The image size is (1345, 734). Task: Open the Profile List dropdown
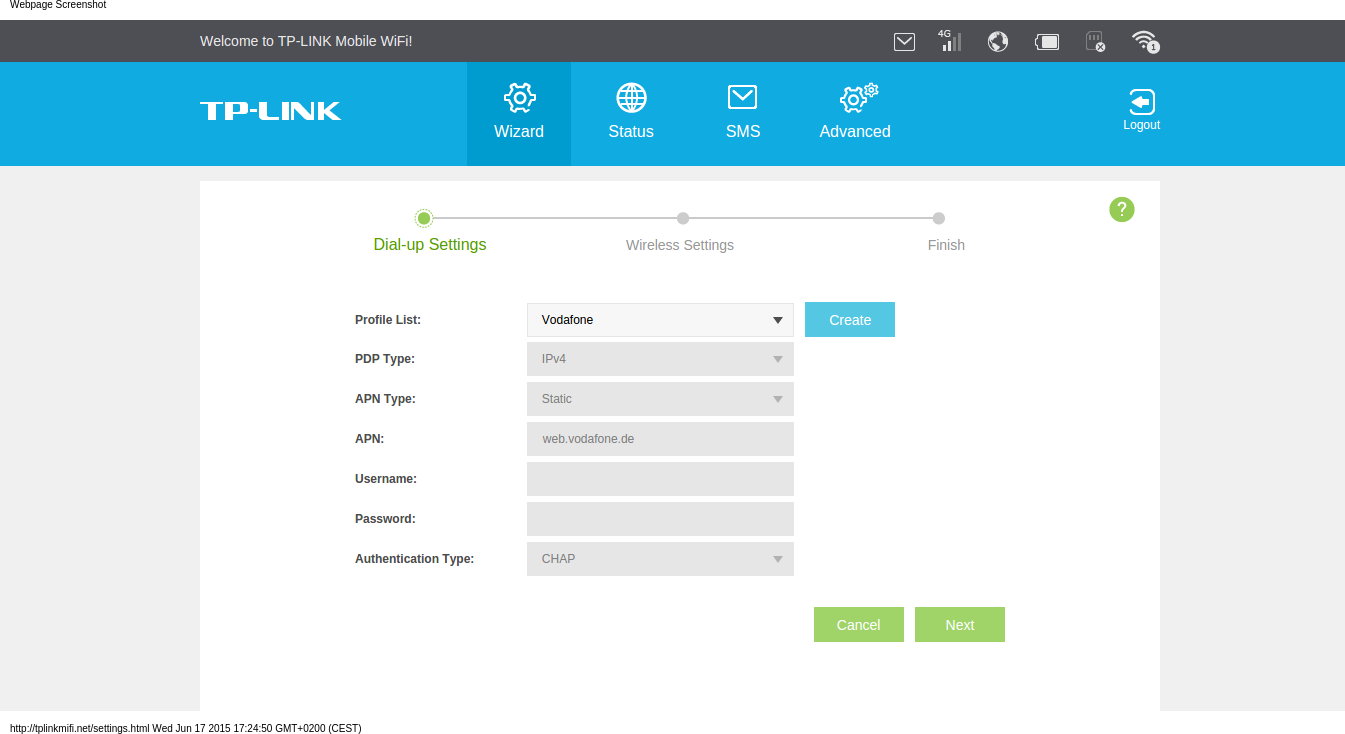coord(660,320)
